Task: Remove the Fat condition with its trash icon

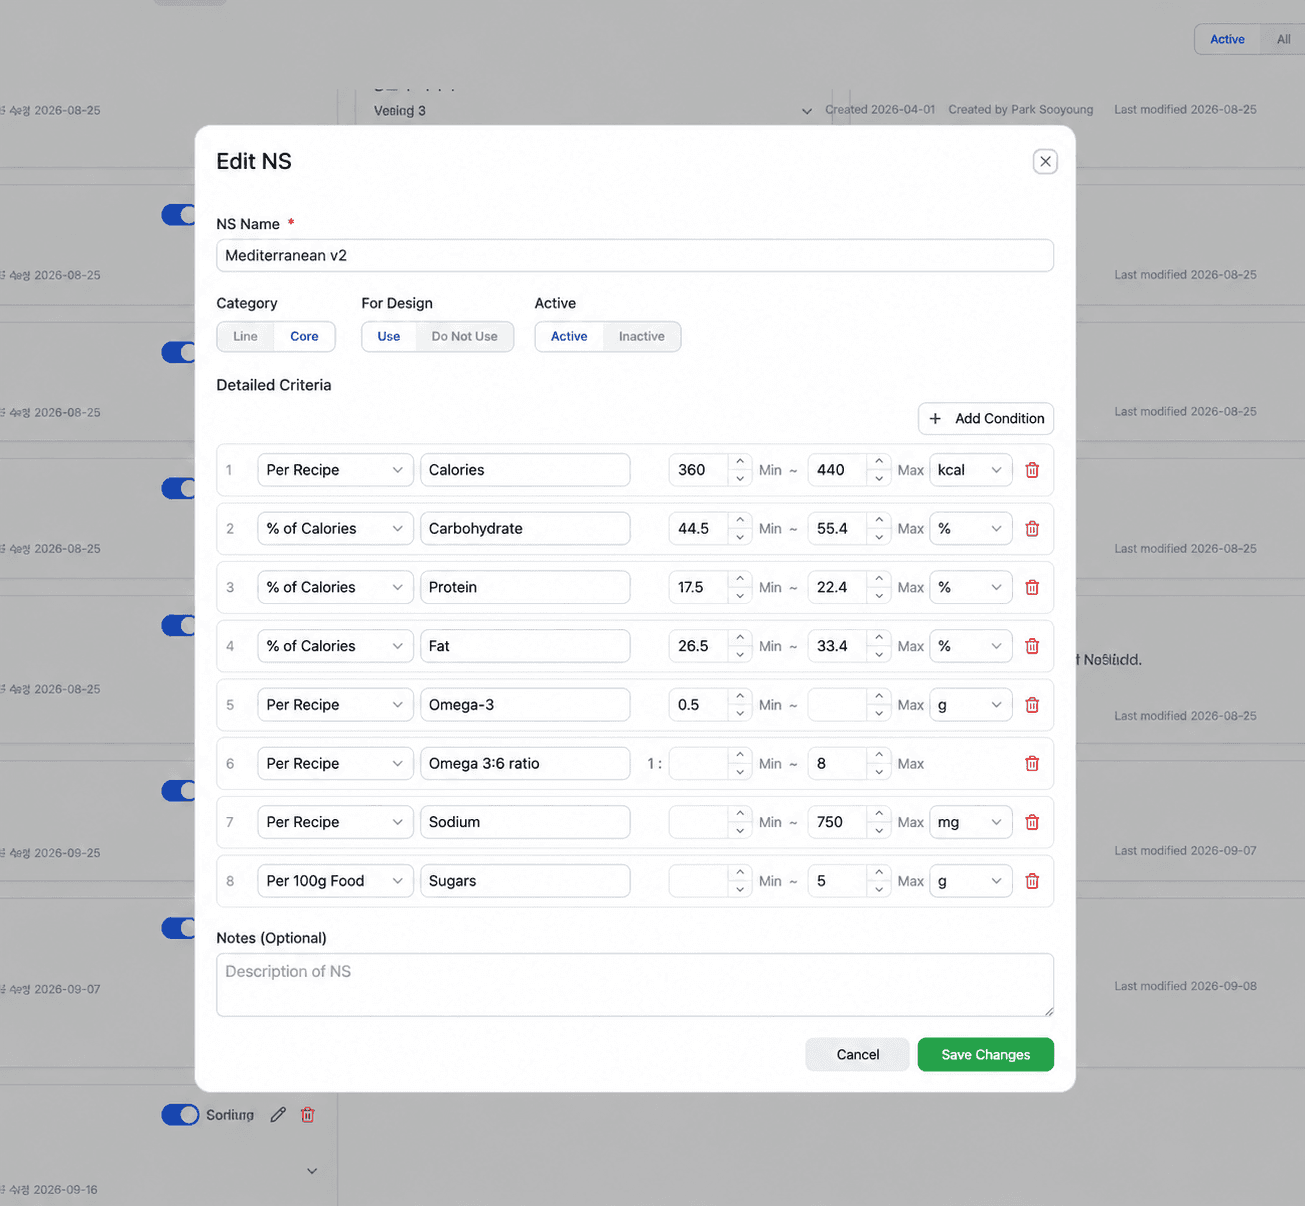Action: (x=1032, y=646)
